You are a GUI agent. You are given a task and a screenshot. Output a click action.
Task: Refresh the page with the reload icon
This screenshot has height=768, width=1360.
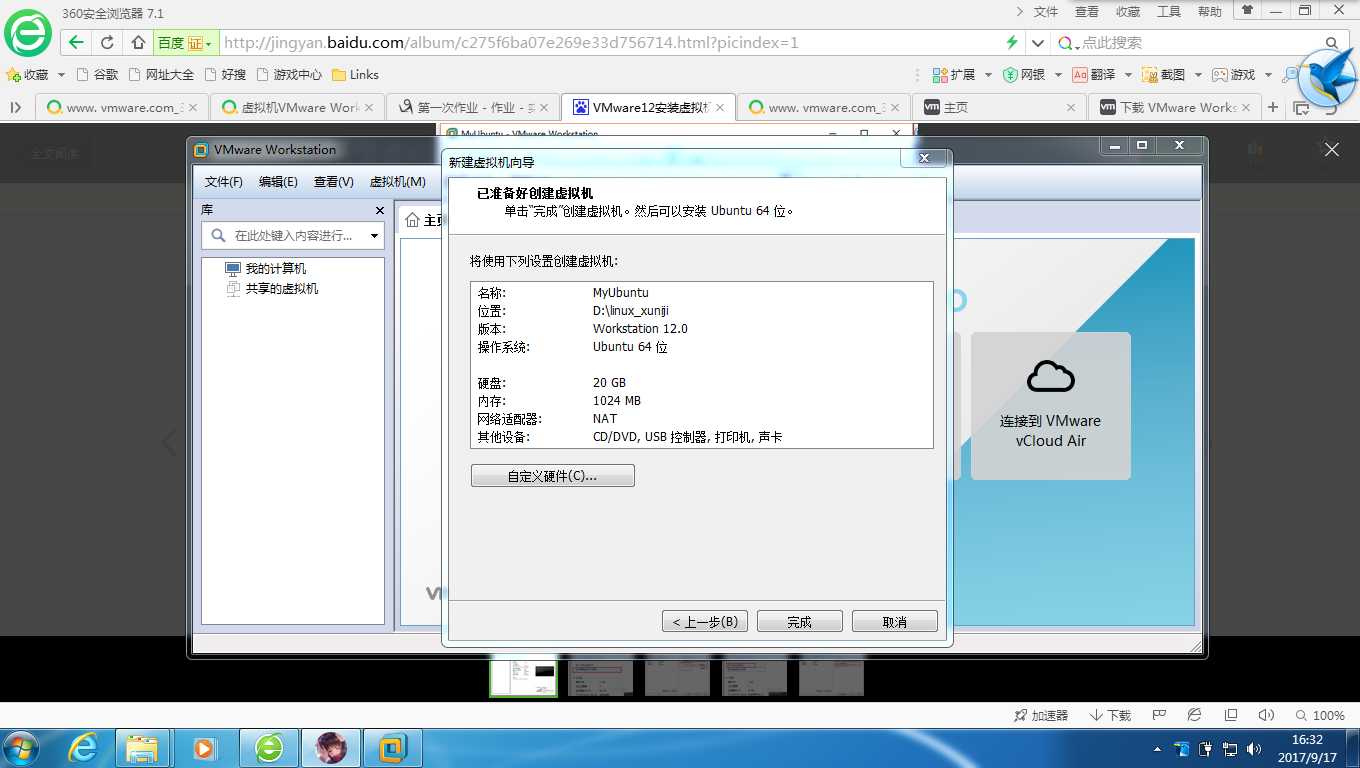(107, 43)
